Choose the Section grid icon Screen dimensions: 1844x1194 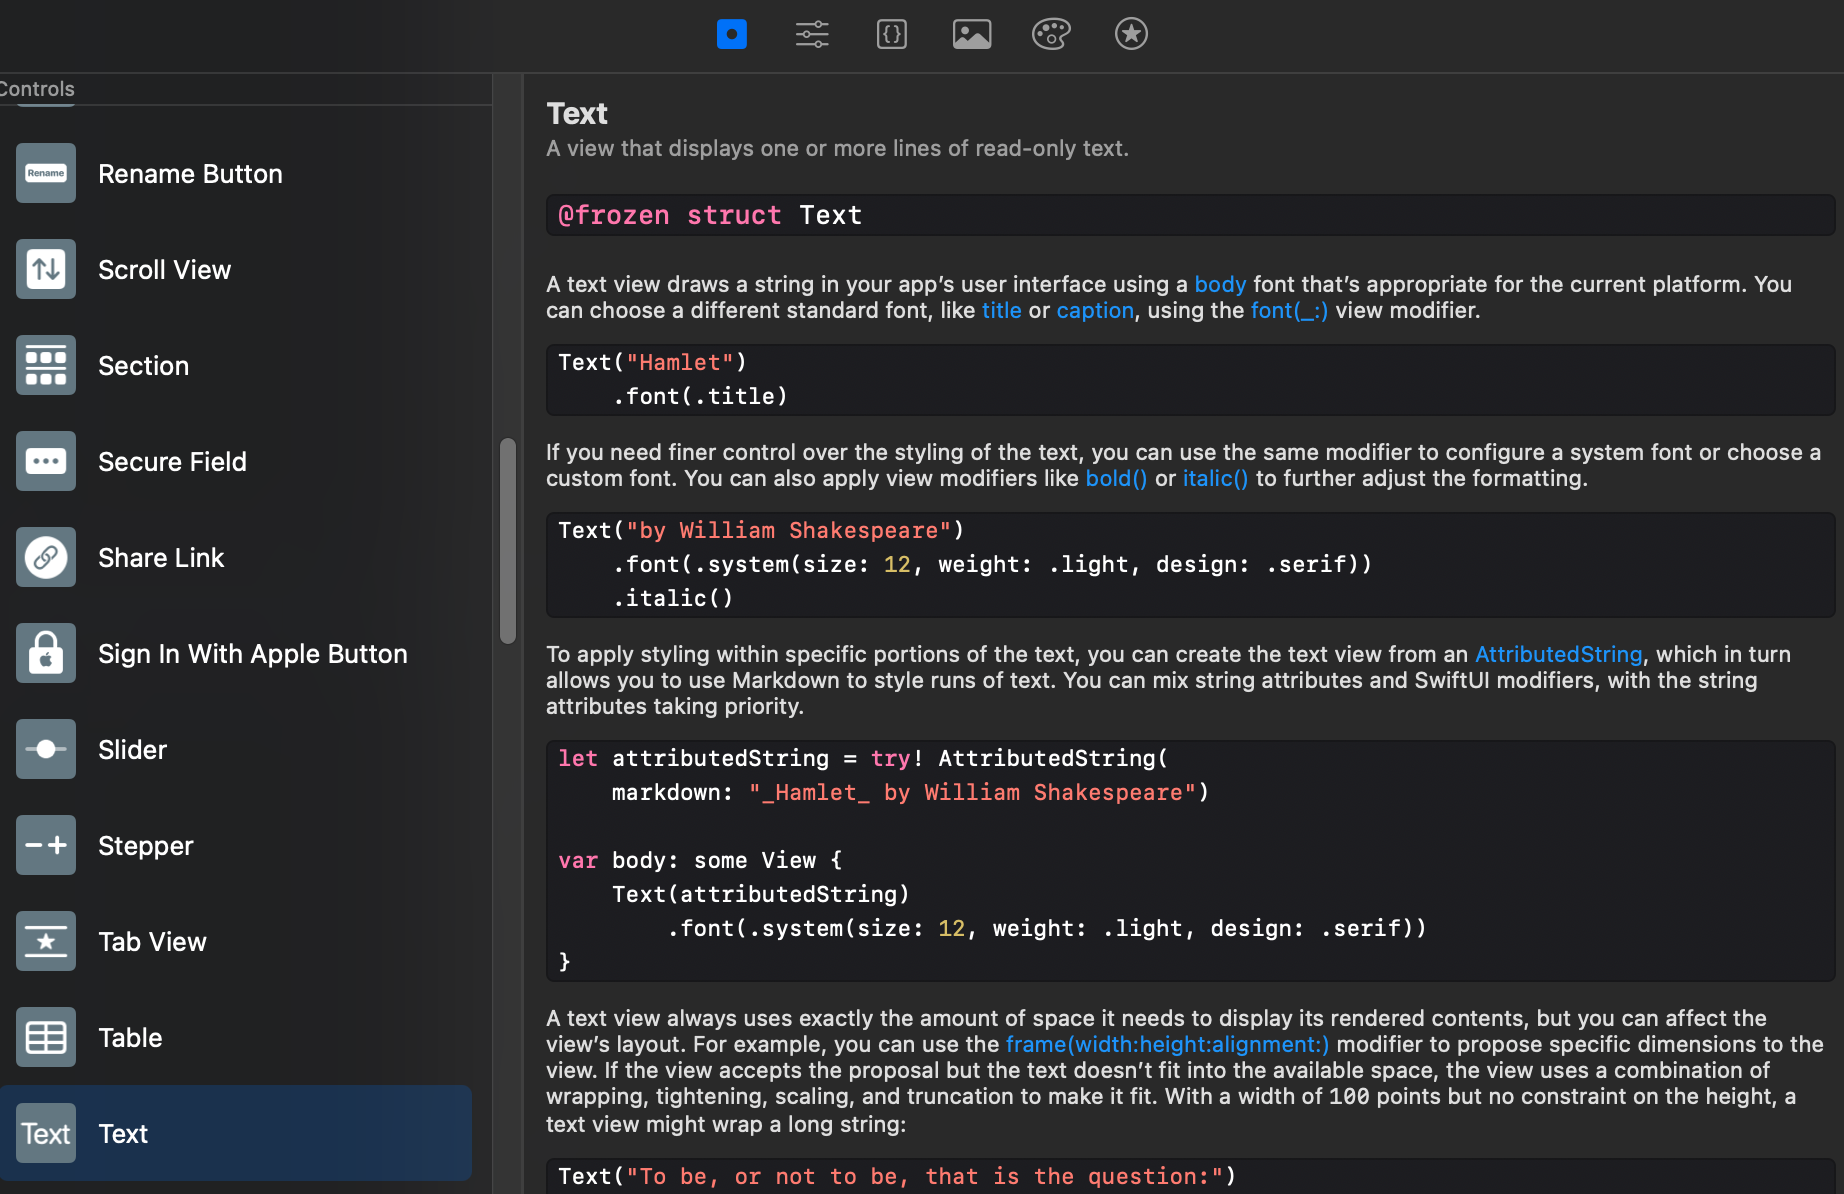pos(46,366)
